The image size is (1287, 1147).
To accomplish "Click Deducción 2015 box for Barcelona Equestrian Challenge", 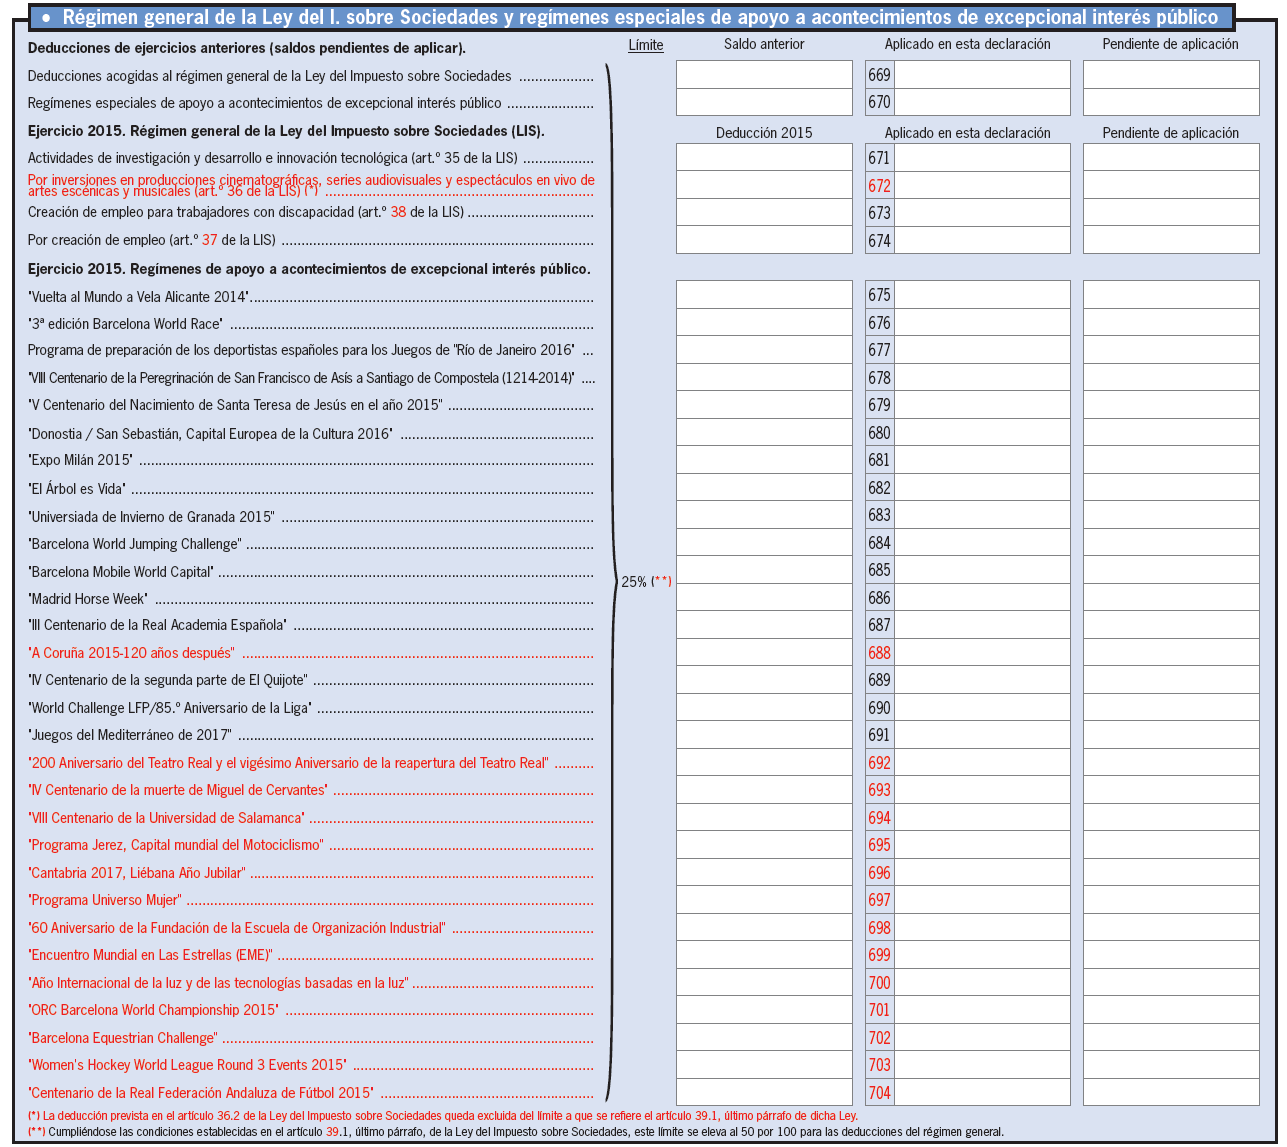I will pyautogui.click(x=764, y=1037).
